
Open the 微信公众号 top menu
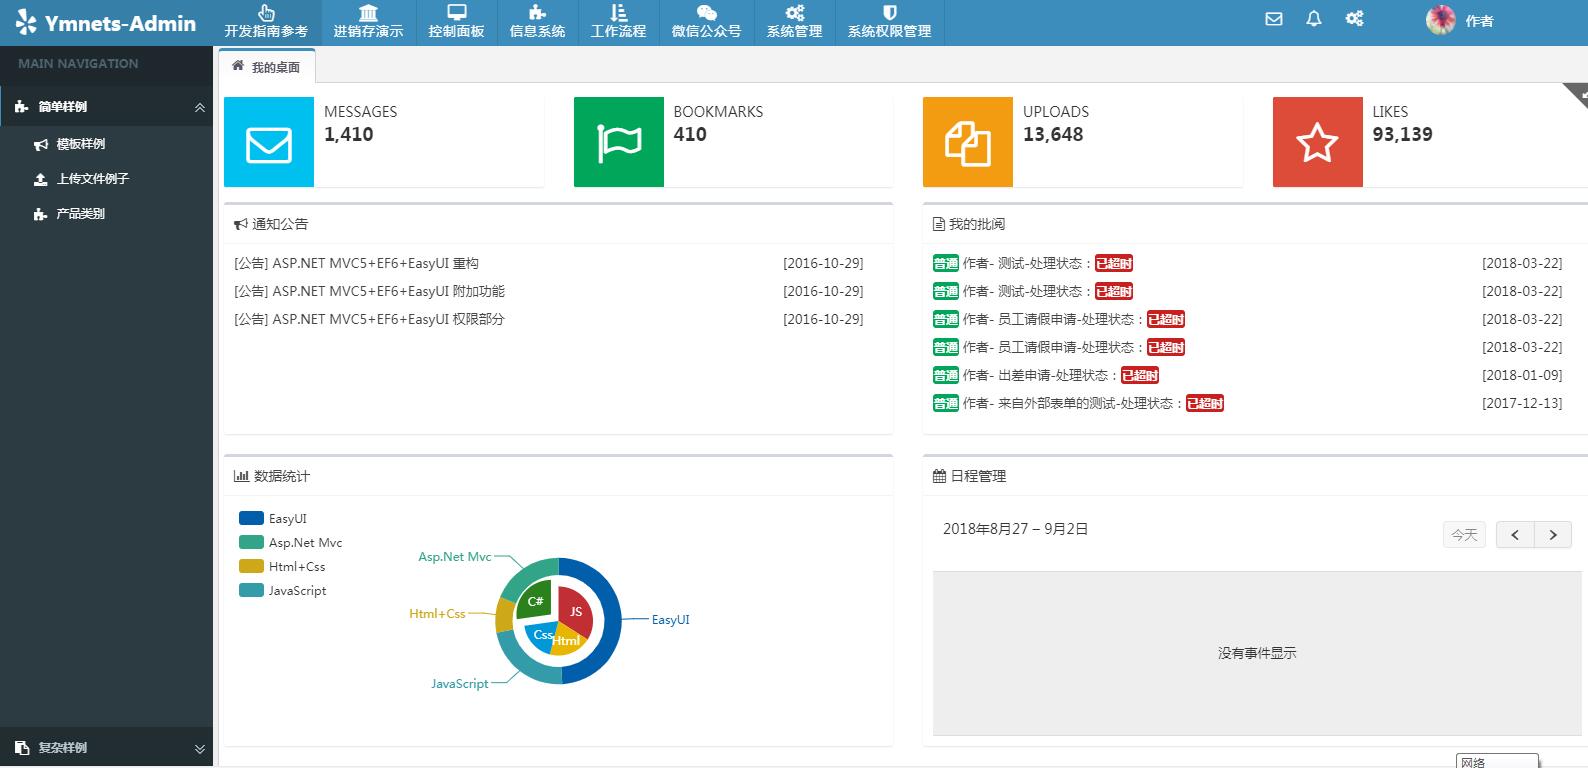coord(706,22)
